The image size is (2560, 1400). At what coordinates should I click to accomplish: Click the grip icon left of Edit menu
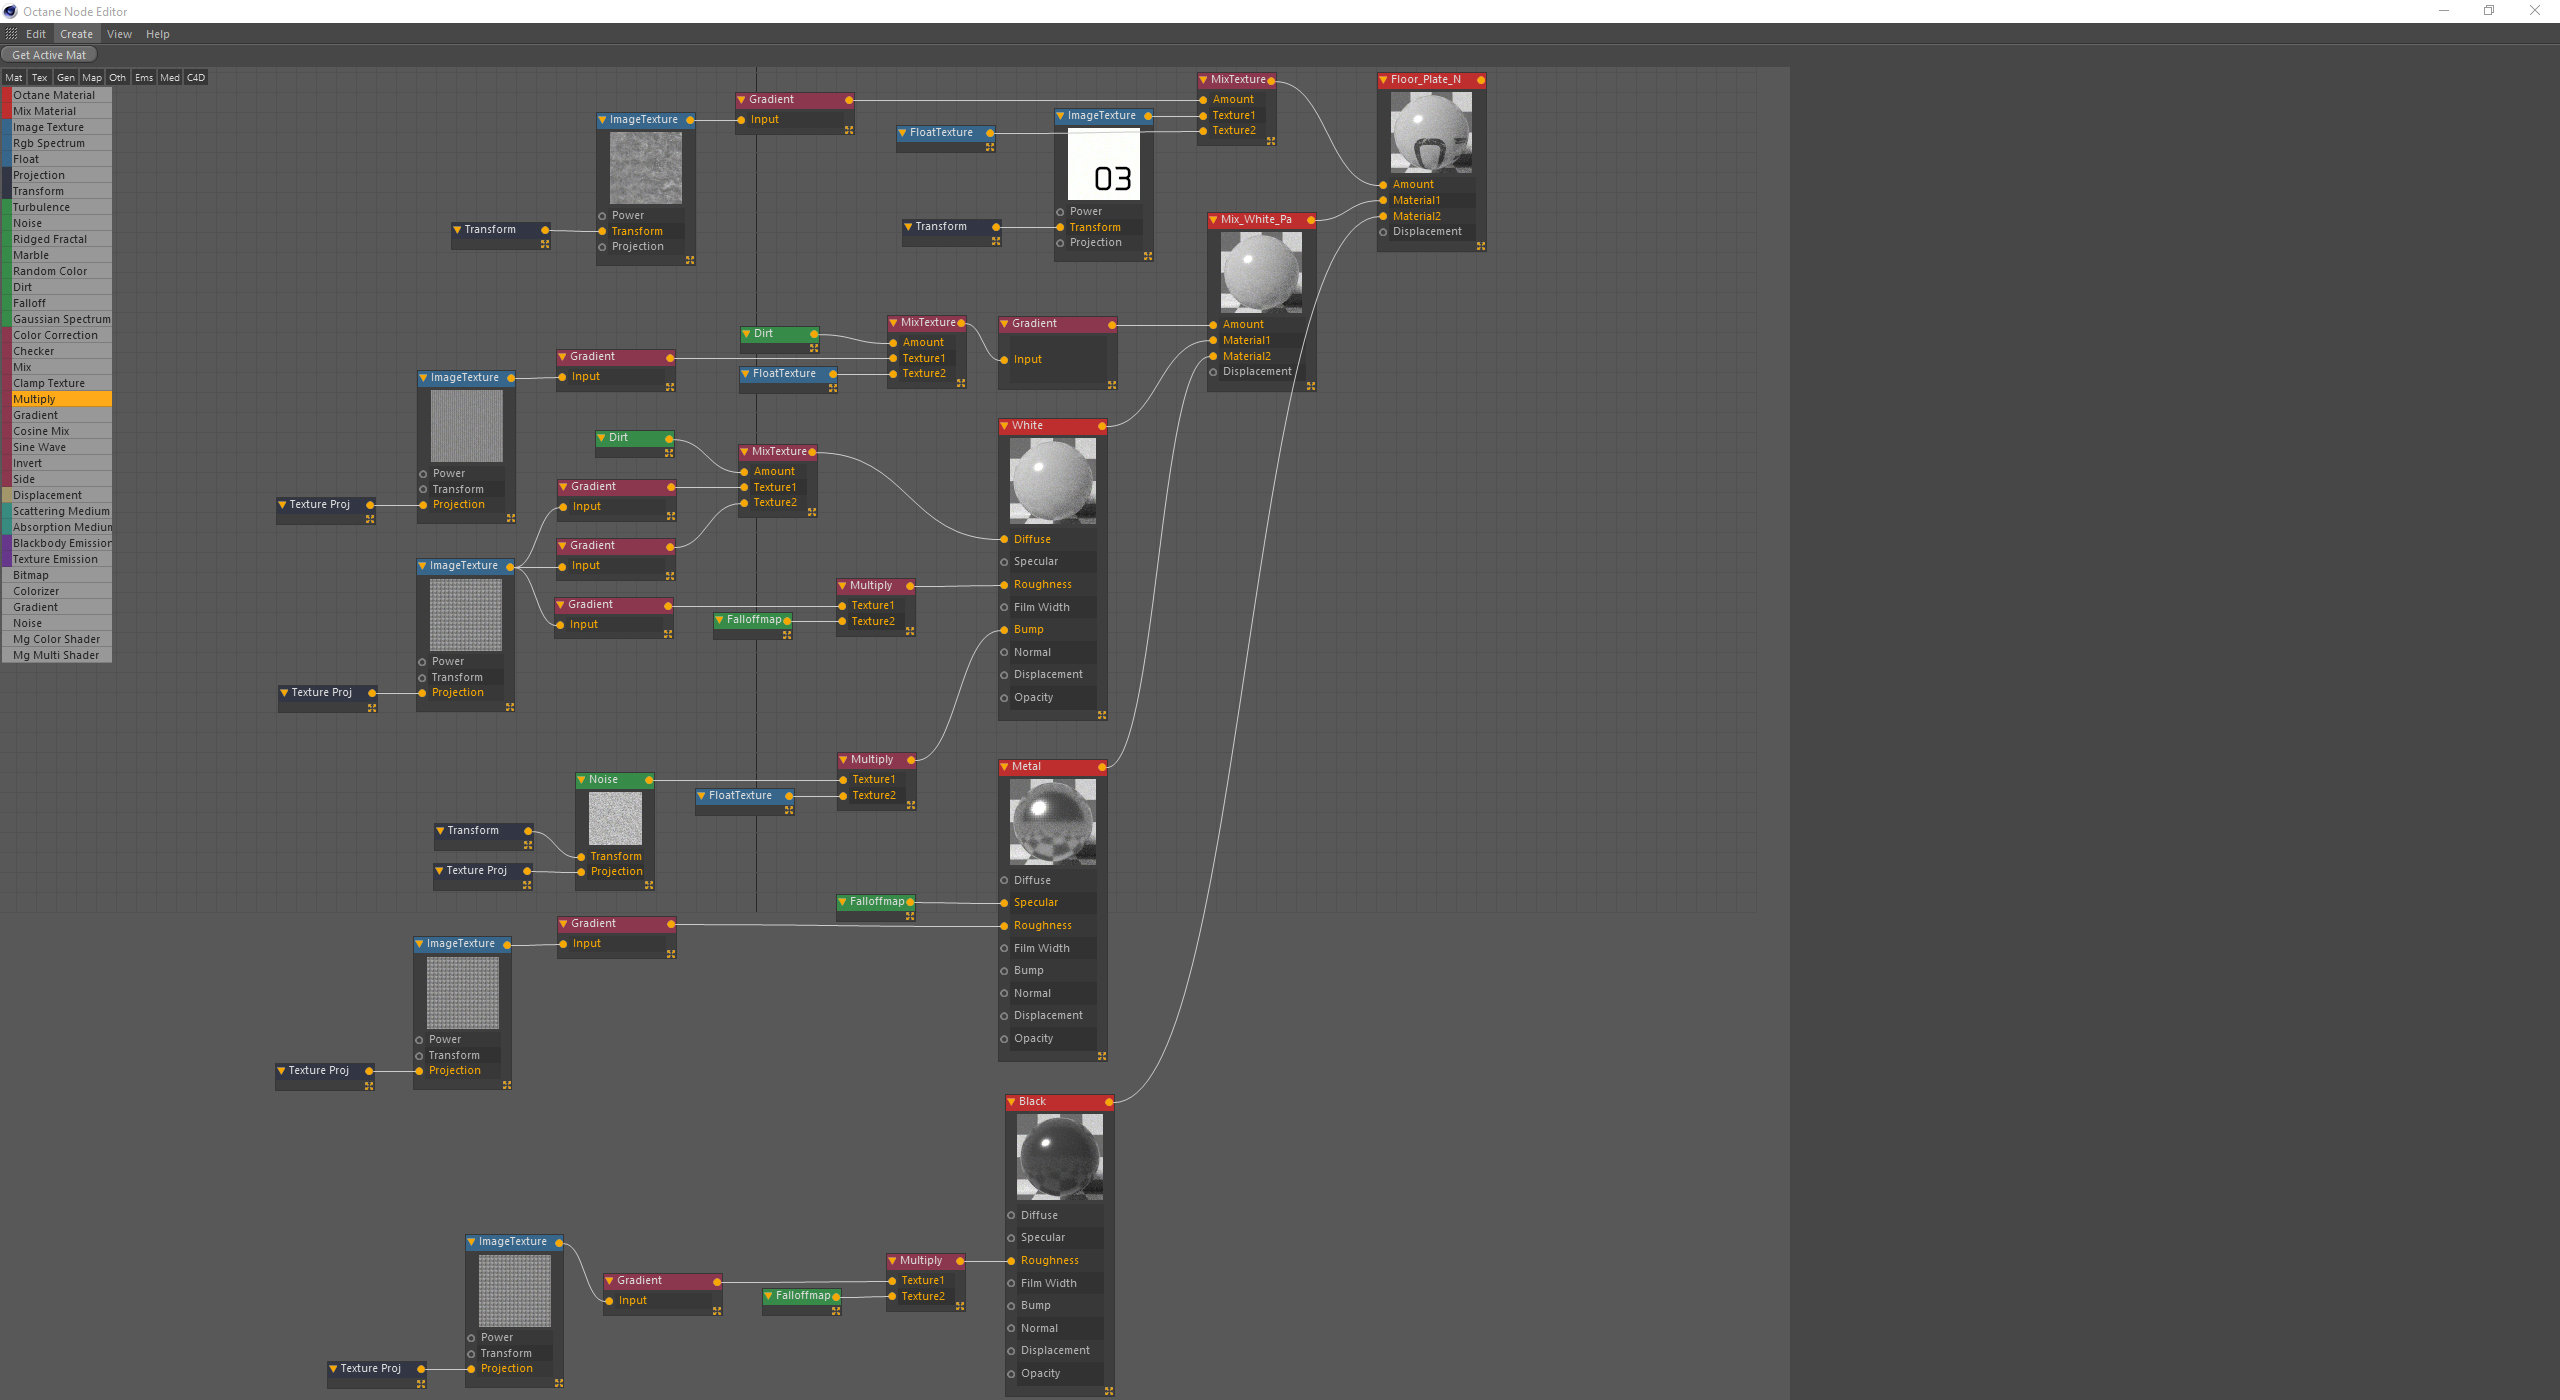pos(11,34)
